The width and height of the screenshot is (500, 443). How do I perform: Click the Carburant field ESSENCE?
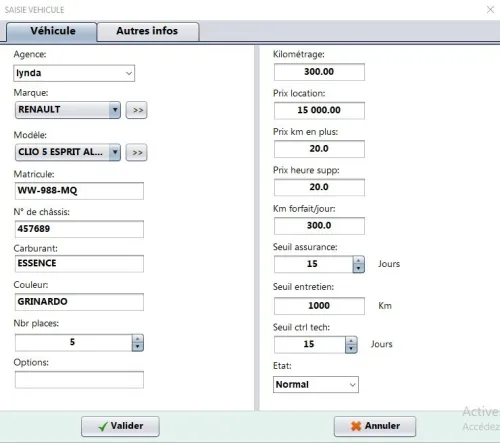pyautogui.click(x=79, y=264)
